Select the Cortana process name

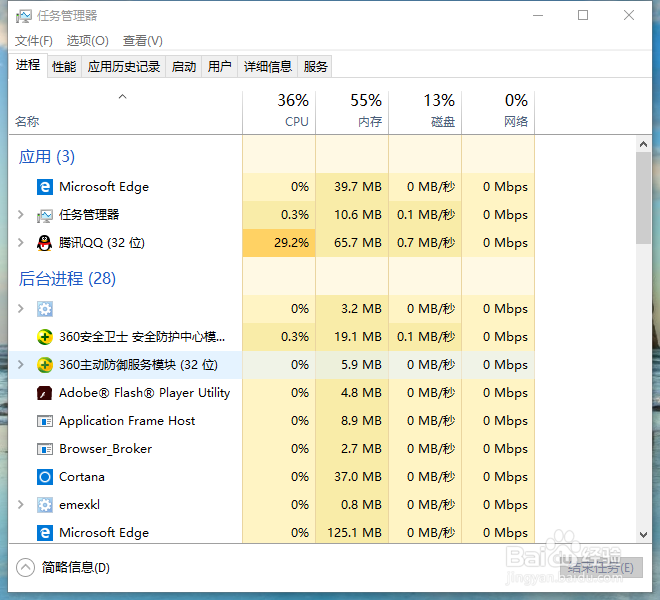coord(82,477)
